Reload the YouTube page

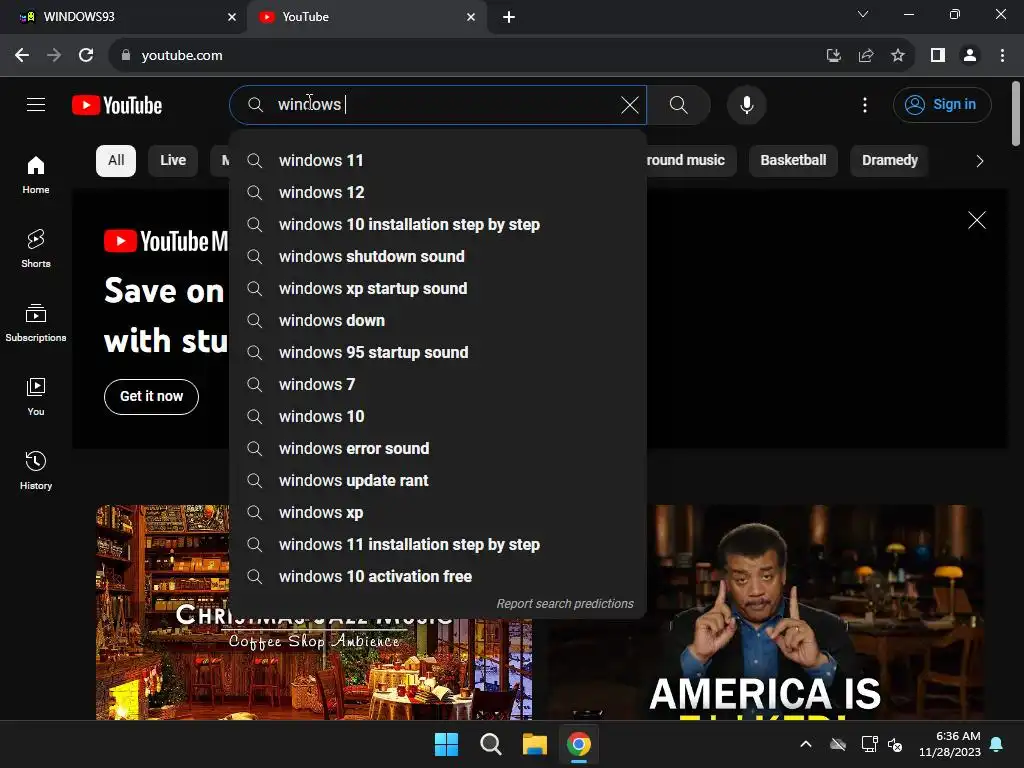click(86, 56)
